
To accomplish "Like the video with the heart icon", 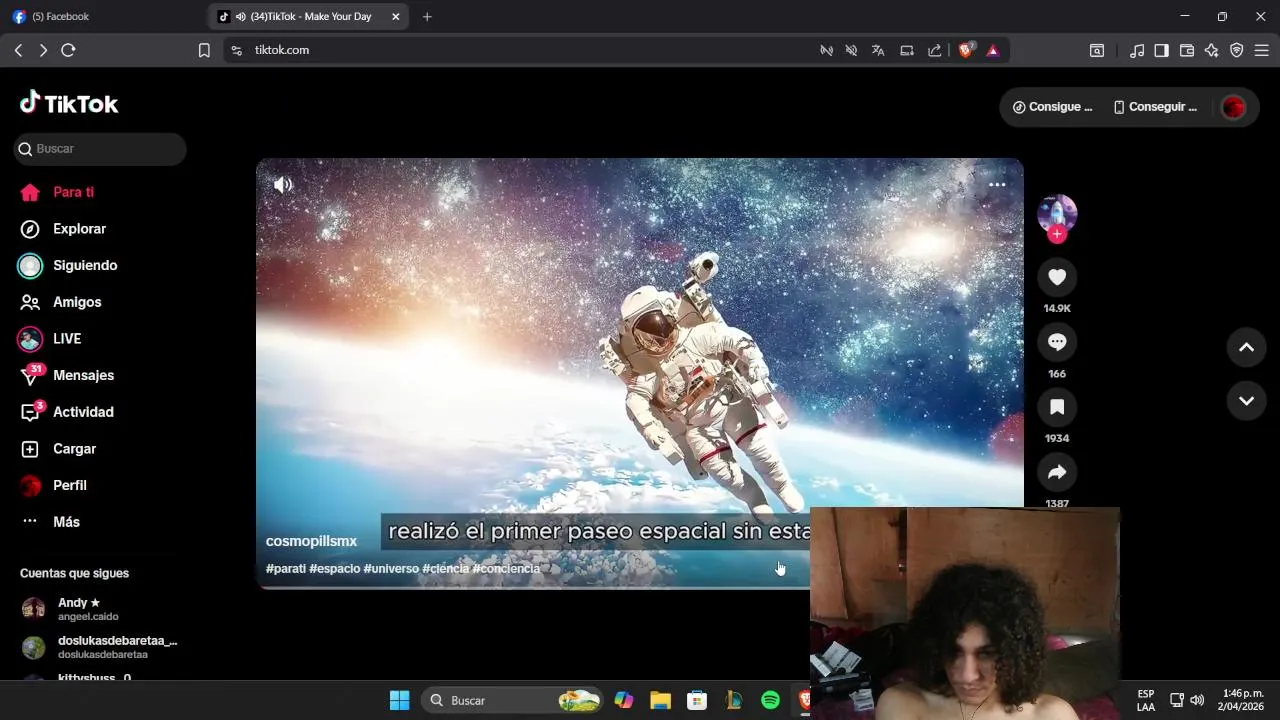I will click(1057, 277).
